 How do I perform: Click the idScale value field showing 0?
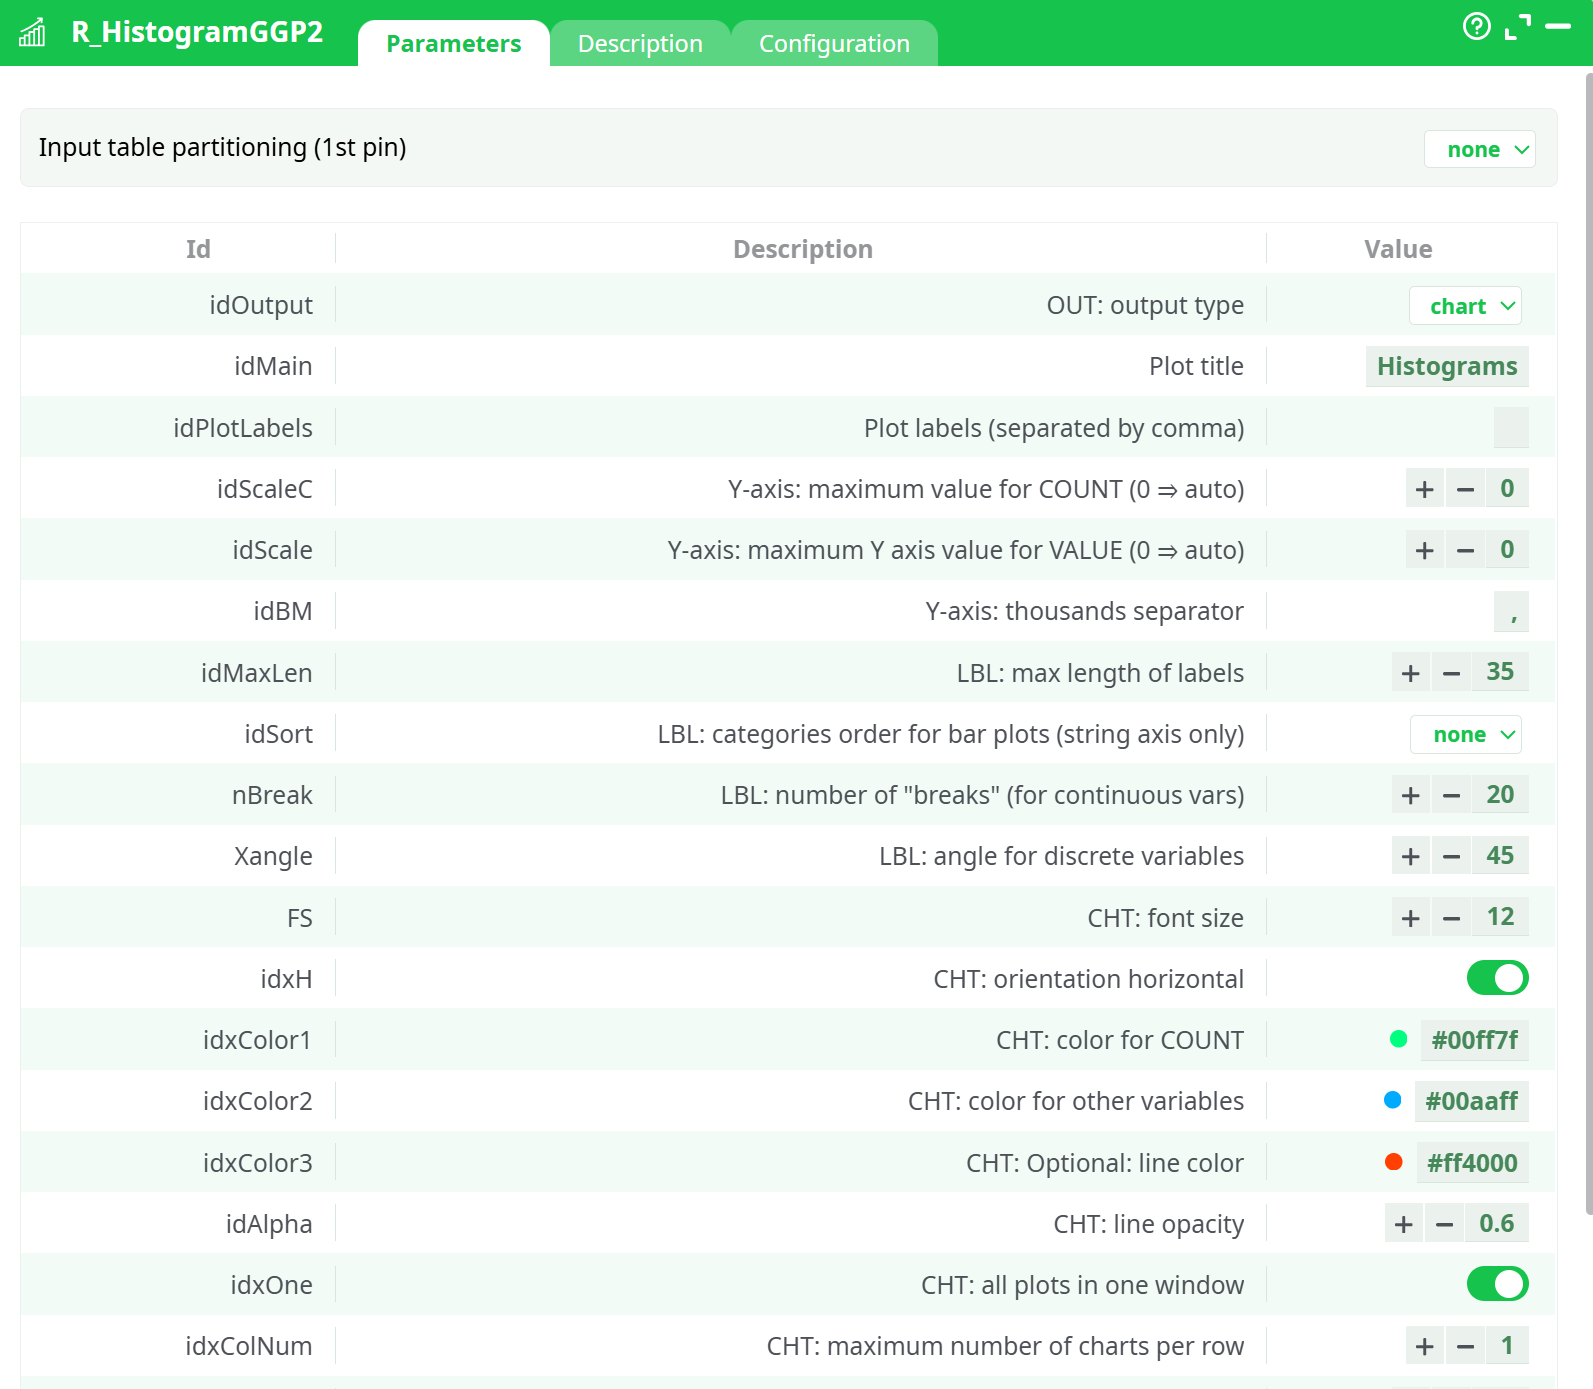click(1507, 550)
